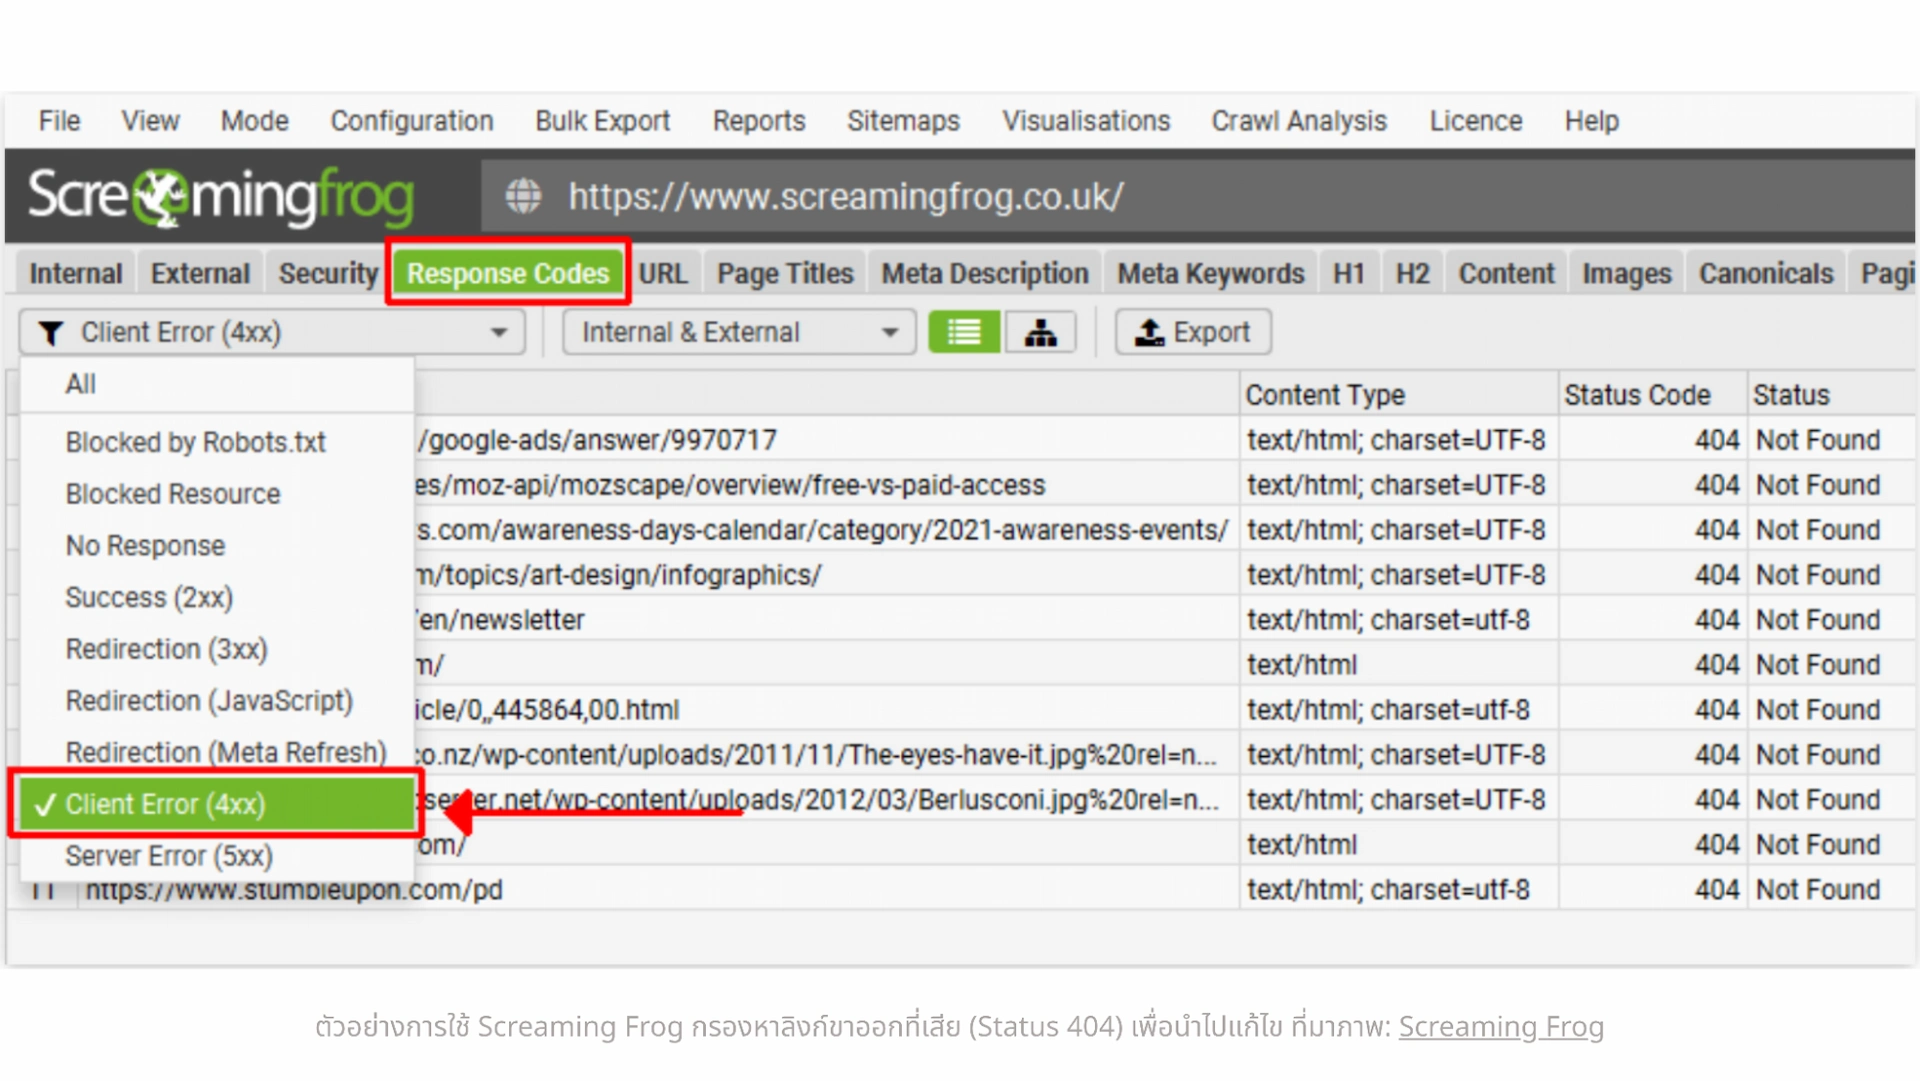Screen dimensions: 1920x1081
Task: Switch to the Meta Keywords tab
Action: coord(1210,273)
